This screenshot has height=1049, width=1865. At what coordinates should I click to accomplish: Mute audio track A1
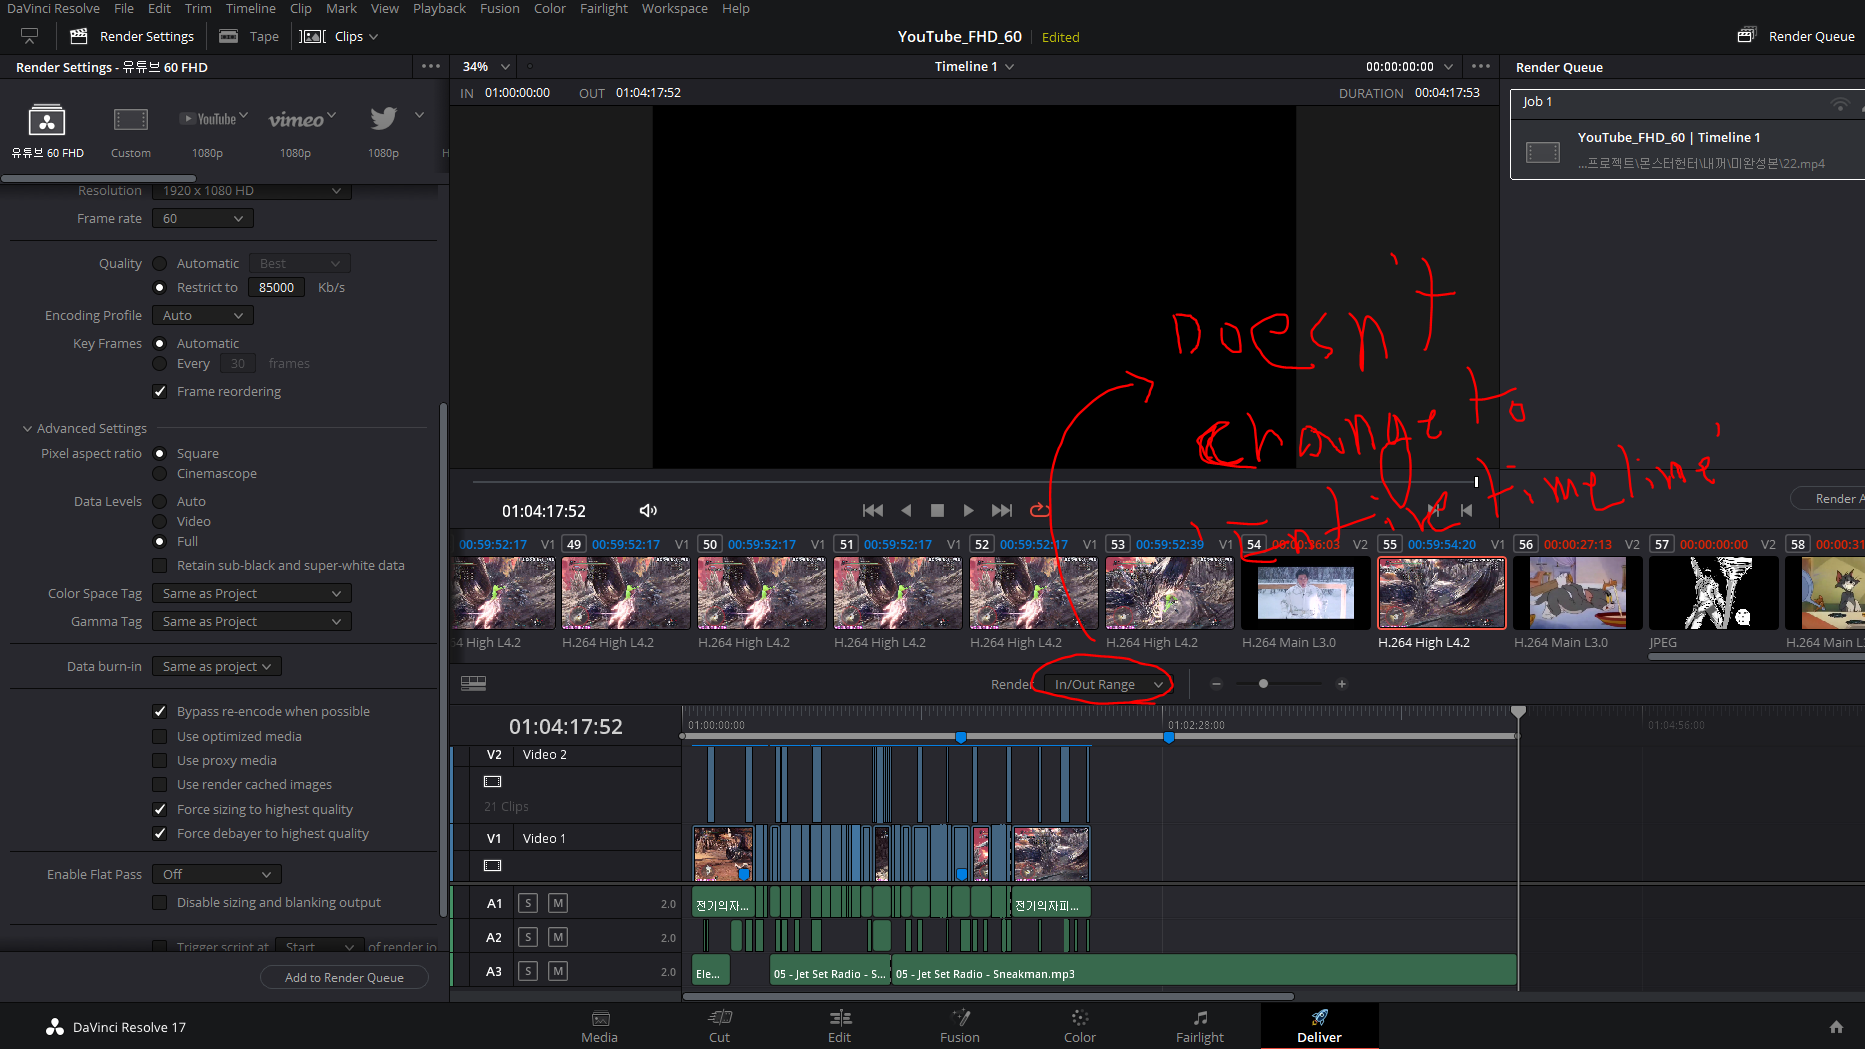coord(558,903)
